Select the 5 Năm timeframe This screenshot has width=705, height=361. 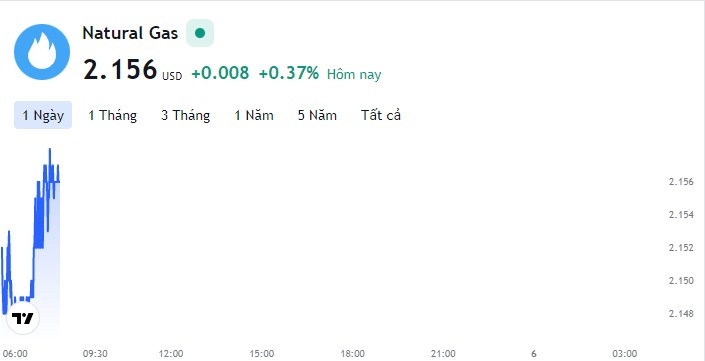click(x=317, y=115)
